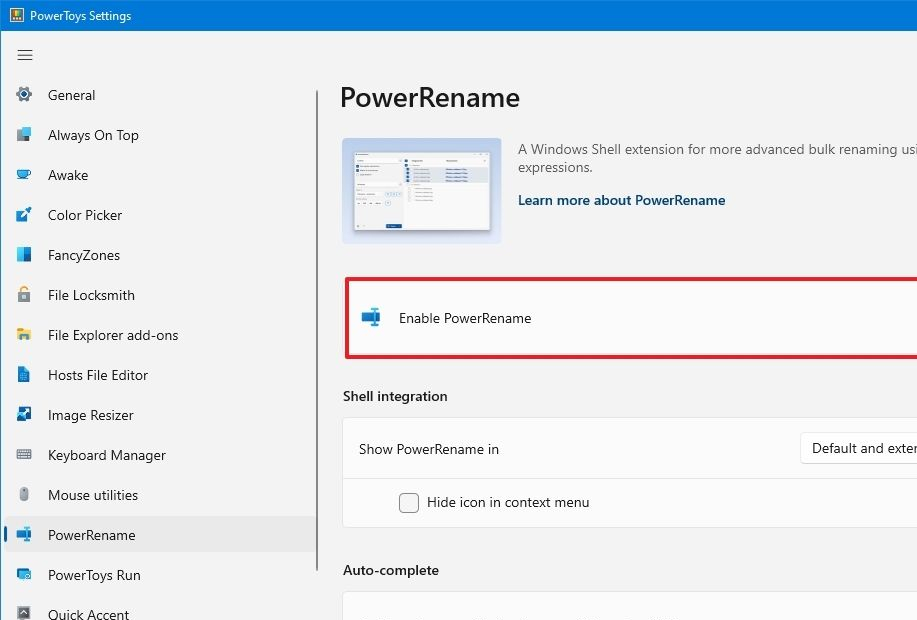This screenshot has height=620, width=917.
Task: Click the PowerToys Run icon
Action: click(24, 574)
